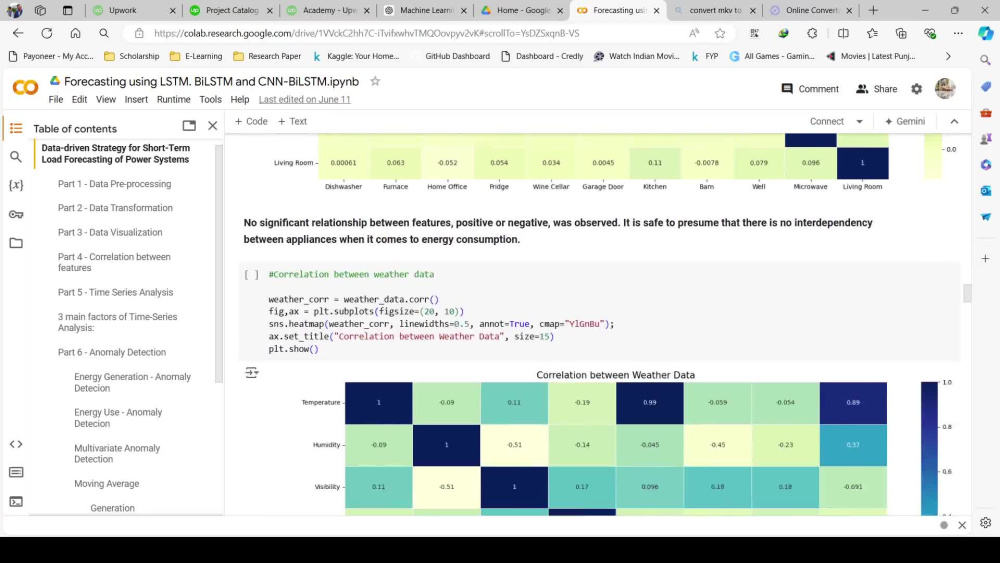
Task: Open the Connect dropdown arrow
Action: pyautogui.click(x=859, y=121)
